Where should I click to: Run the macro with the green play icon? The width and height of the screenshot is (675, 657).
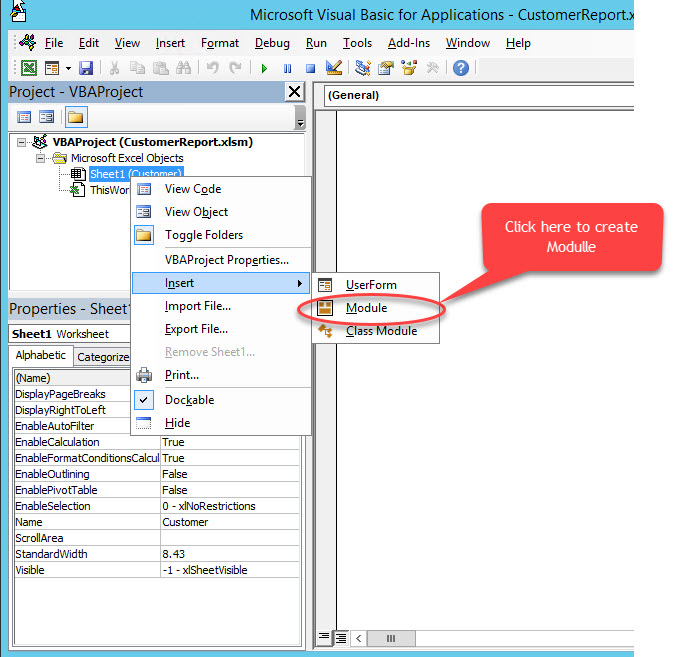click(x=264, y=68)
